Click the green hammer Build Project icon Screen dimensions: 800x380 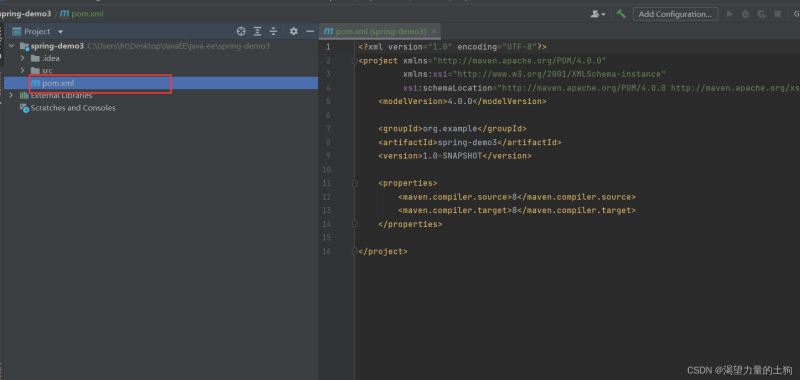click(621, 14)
